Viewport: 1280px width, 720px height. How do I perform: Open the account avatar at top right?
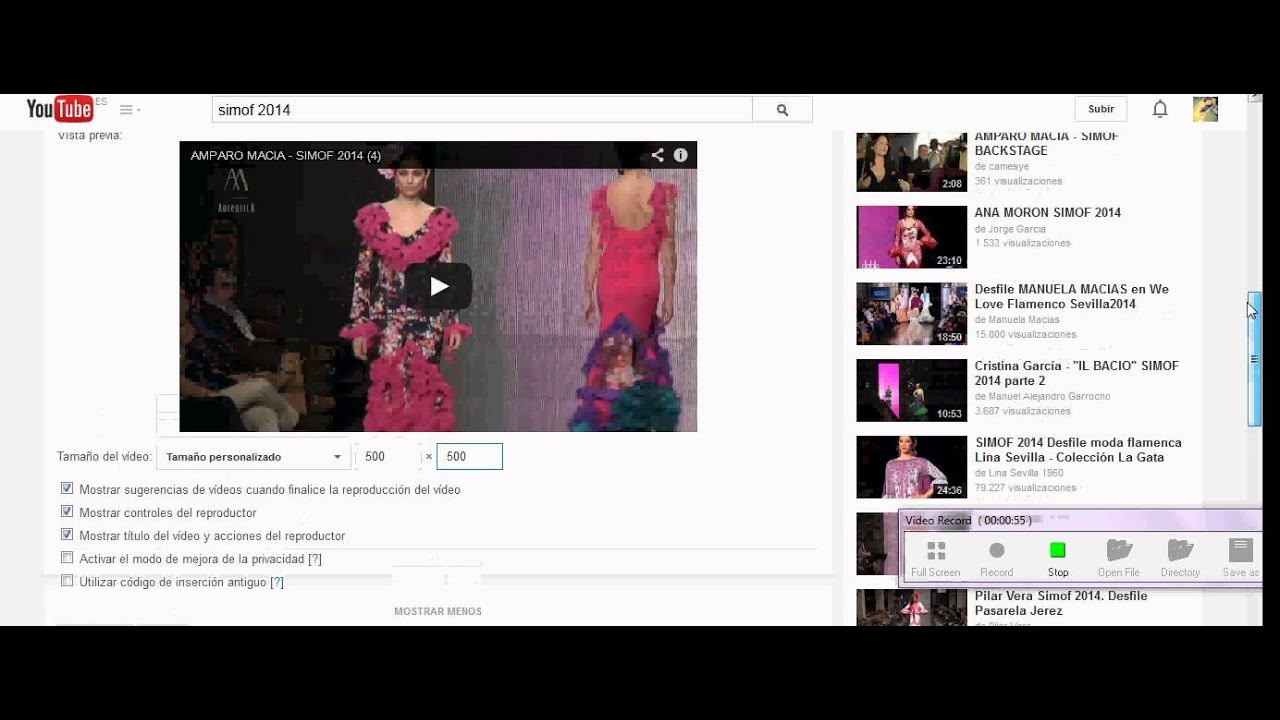tap(1205, 109)
